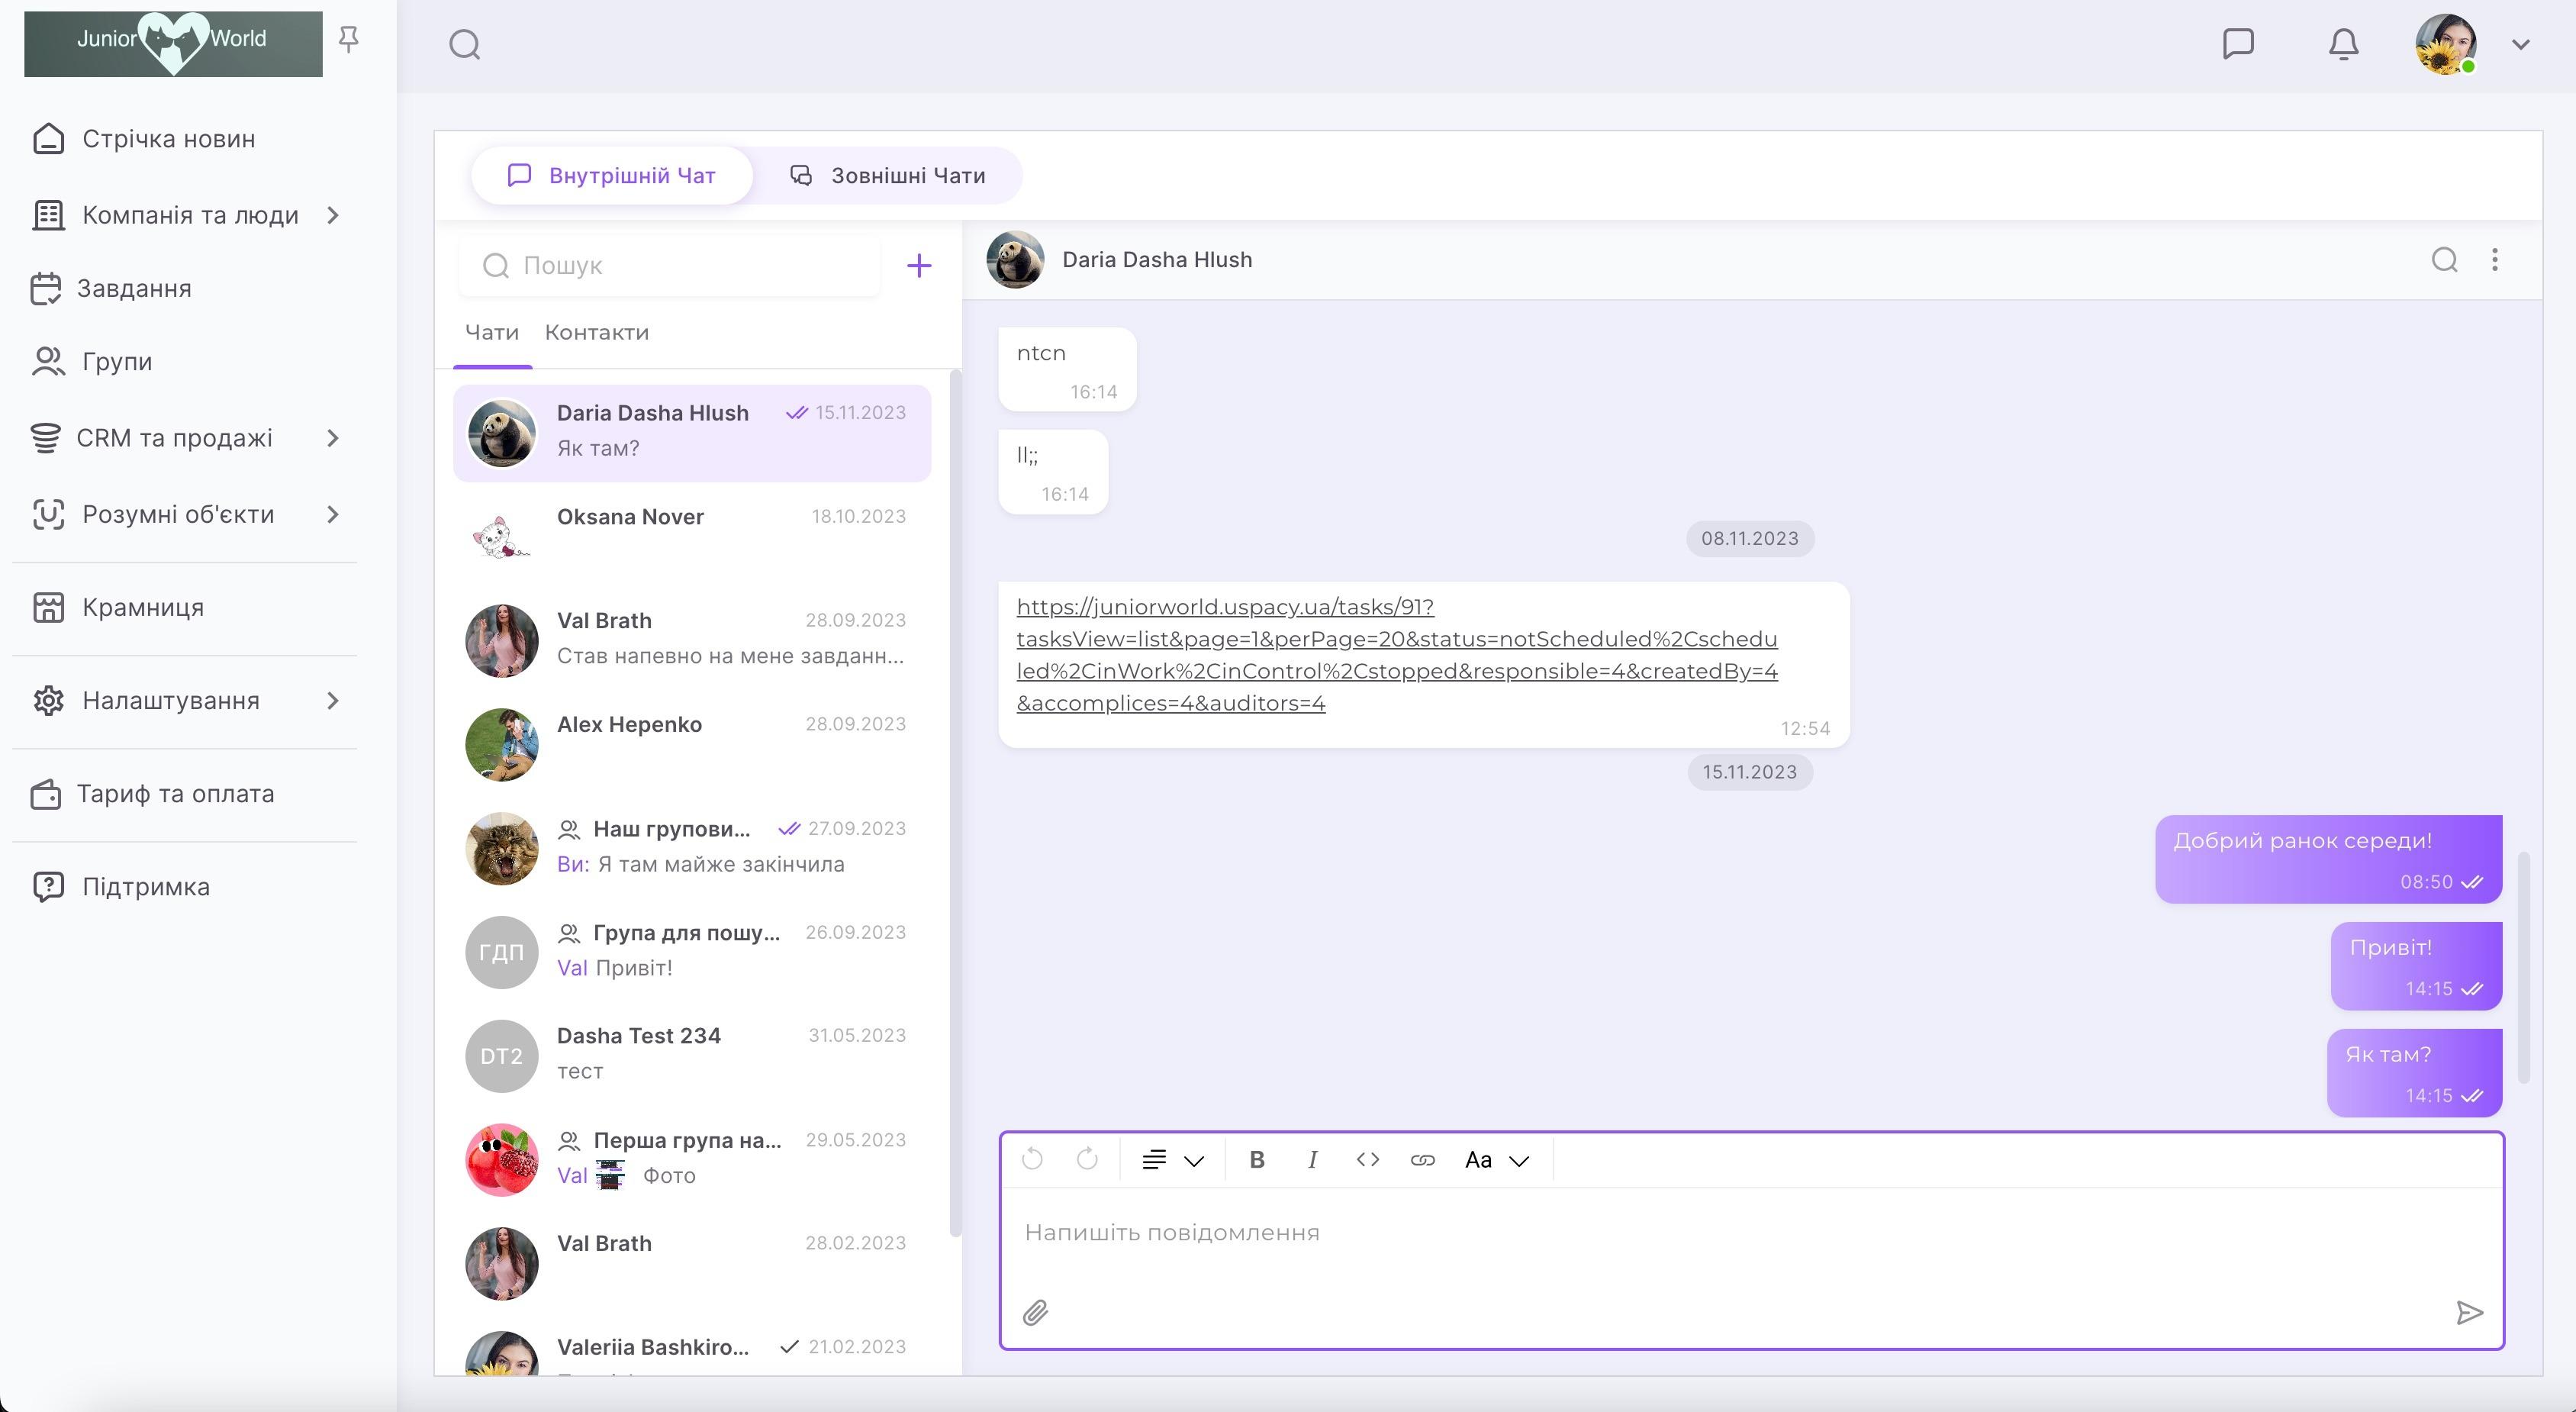The width and height of the screenshot is (2576, 1412).
Task: Toggle bold text formatting
Action: click(1257, 1160)
